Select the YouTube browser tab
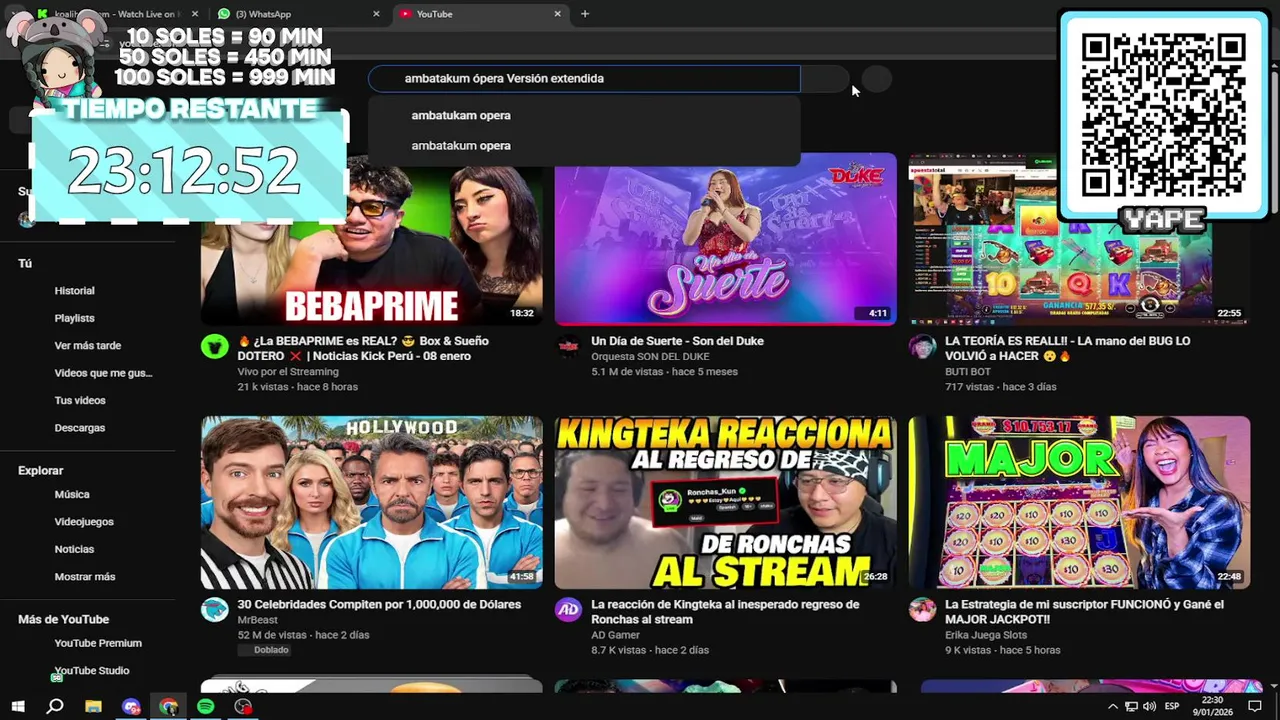 click(480, 14)
